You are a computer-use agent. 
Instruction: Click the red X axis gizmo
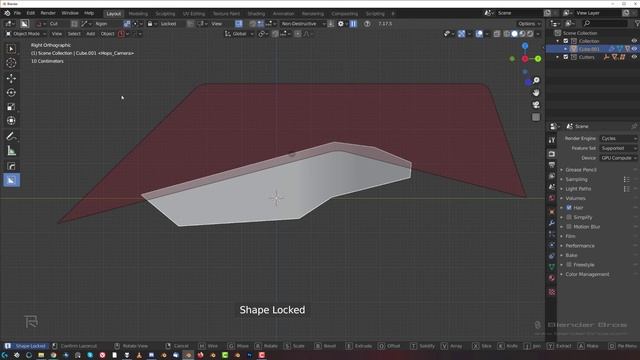tap(525, 59)
